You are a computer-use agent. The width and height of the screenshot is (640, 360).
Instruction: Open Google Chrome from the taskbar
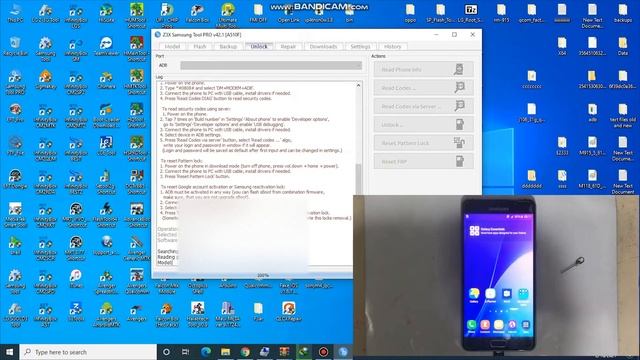pos(245,352)
